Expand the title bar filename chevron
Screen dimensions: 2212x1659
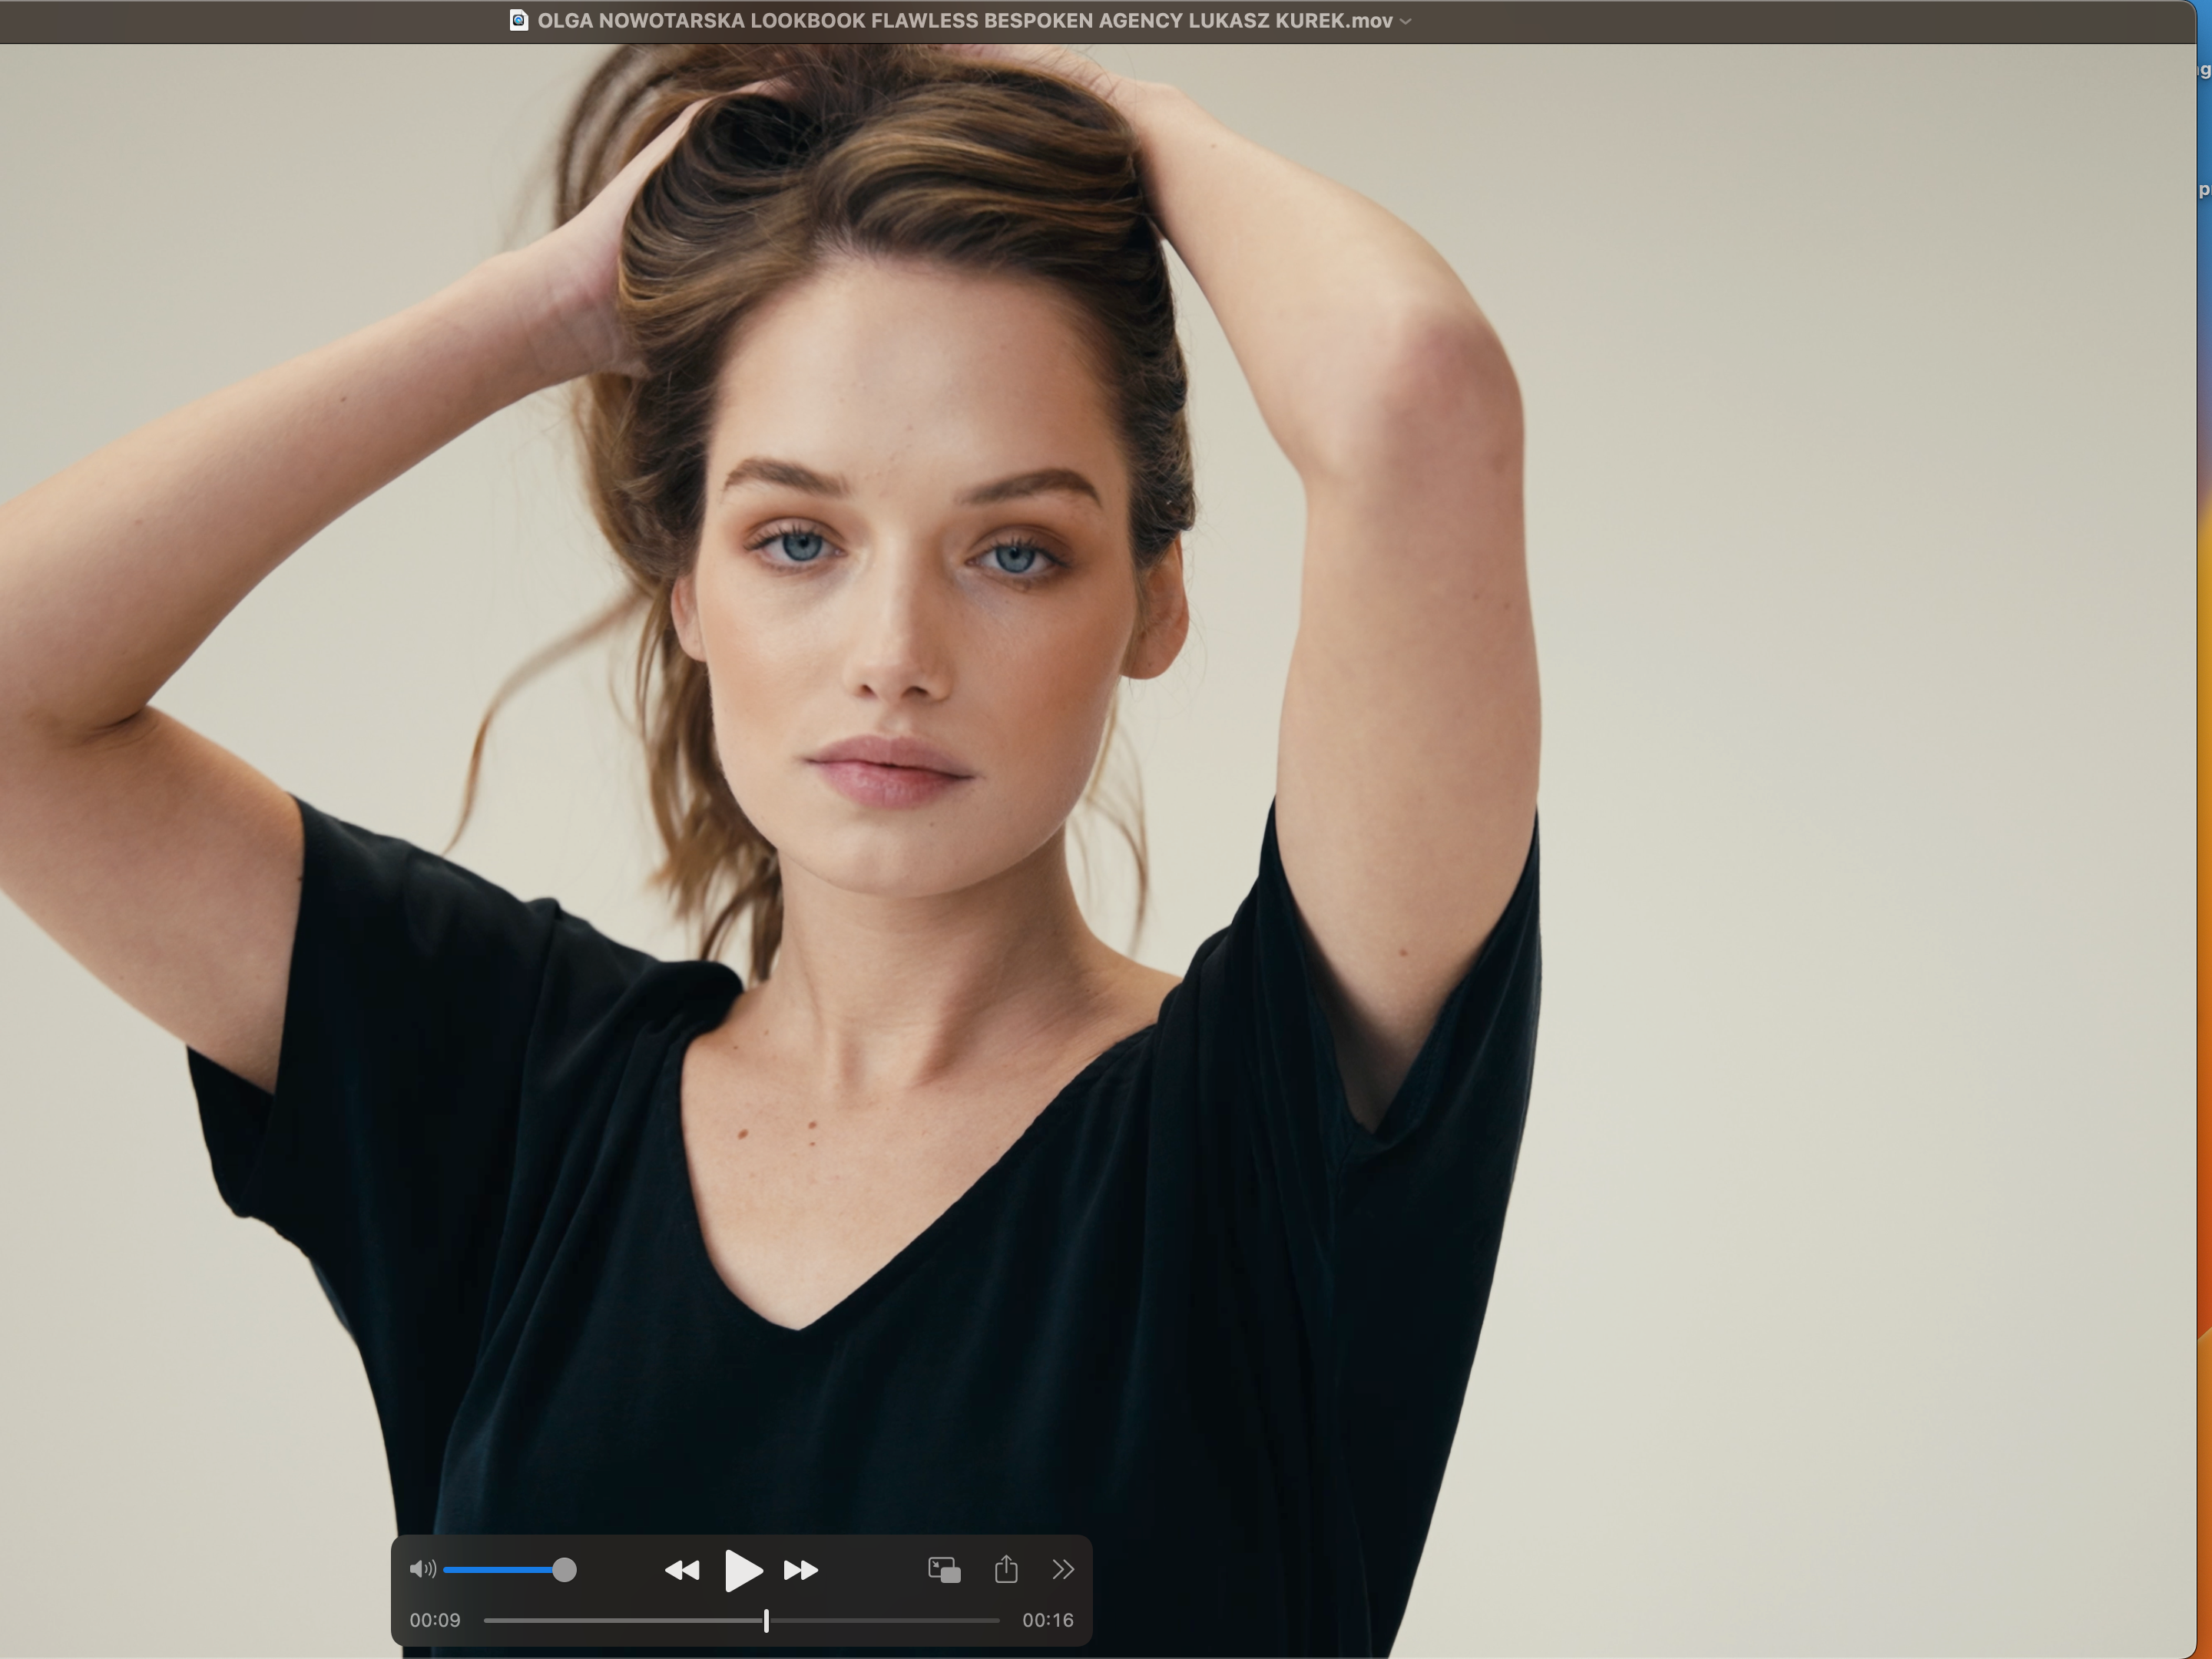coord(1406,21)
